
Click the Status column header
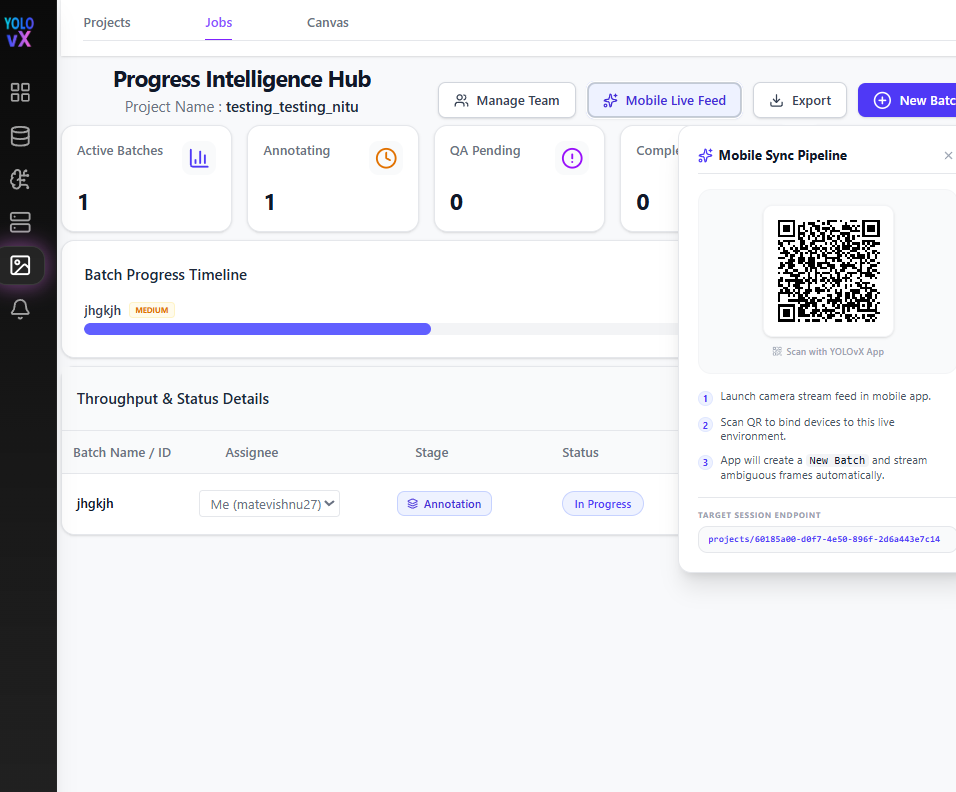coord(580,452)
